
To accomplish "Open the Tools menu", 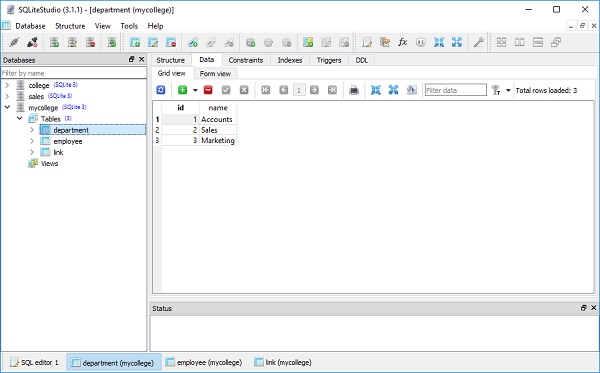I will pyautogui.click(x=129, y=26).
